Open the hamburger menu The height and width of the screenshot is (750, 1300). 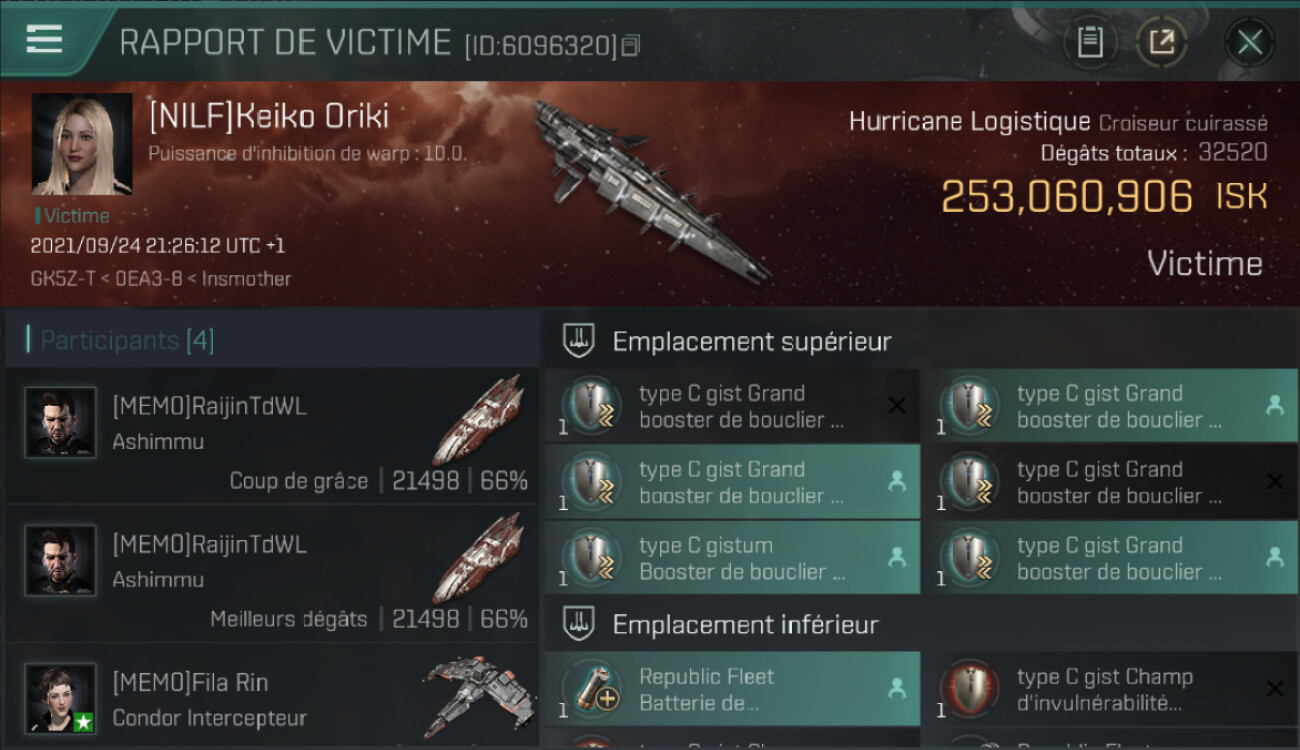click(x=44, y=39)
